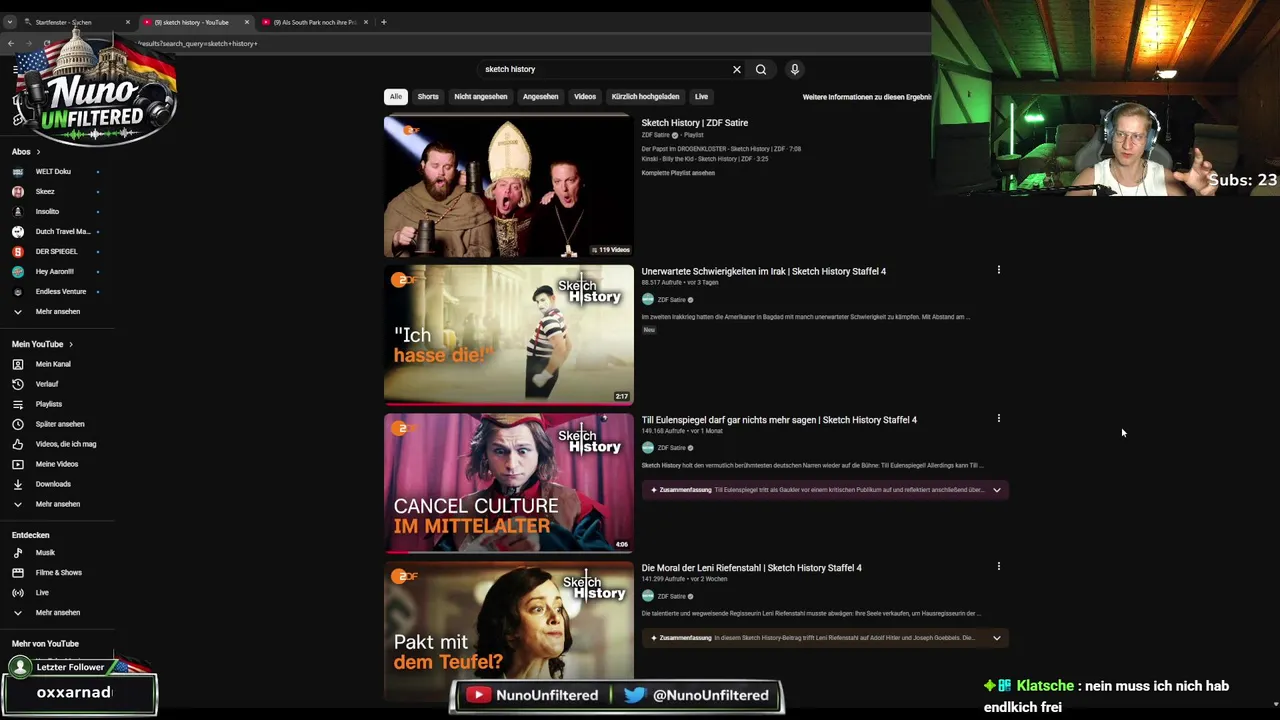The height and width of the screenshot is (720, 1280).
Task: Expand Zusammenfassung of Leni Riefenstahl video
Action: tap(996, 638)
